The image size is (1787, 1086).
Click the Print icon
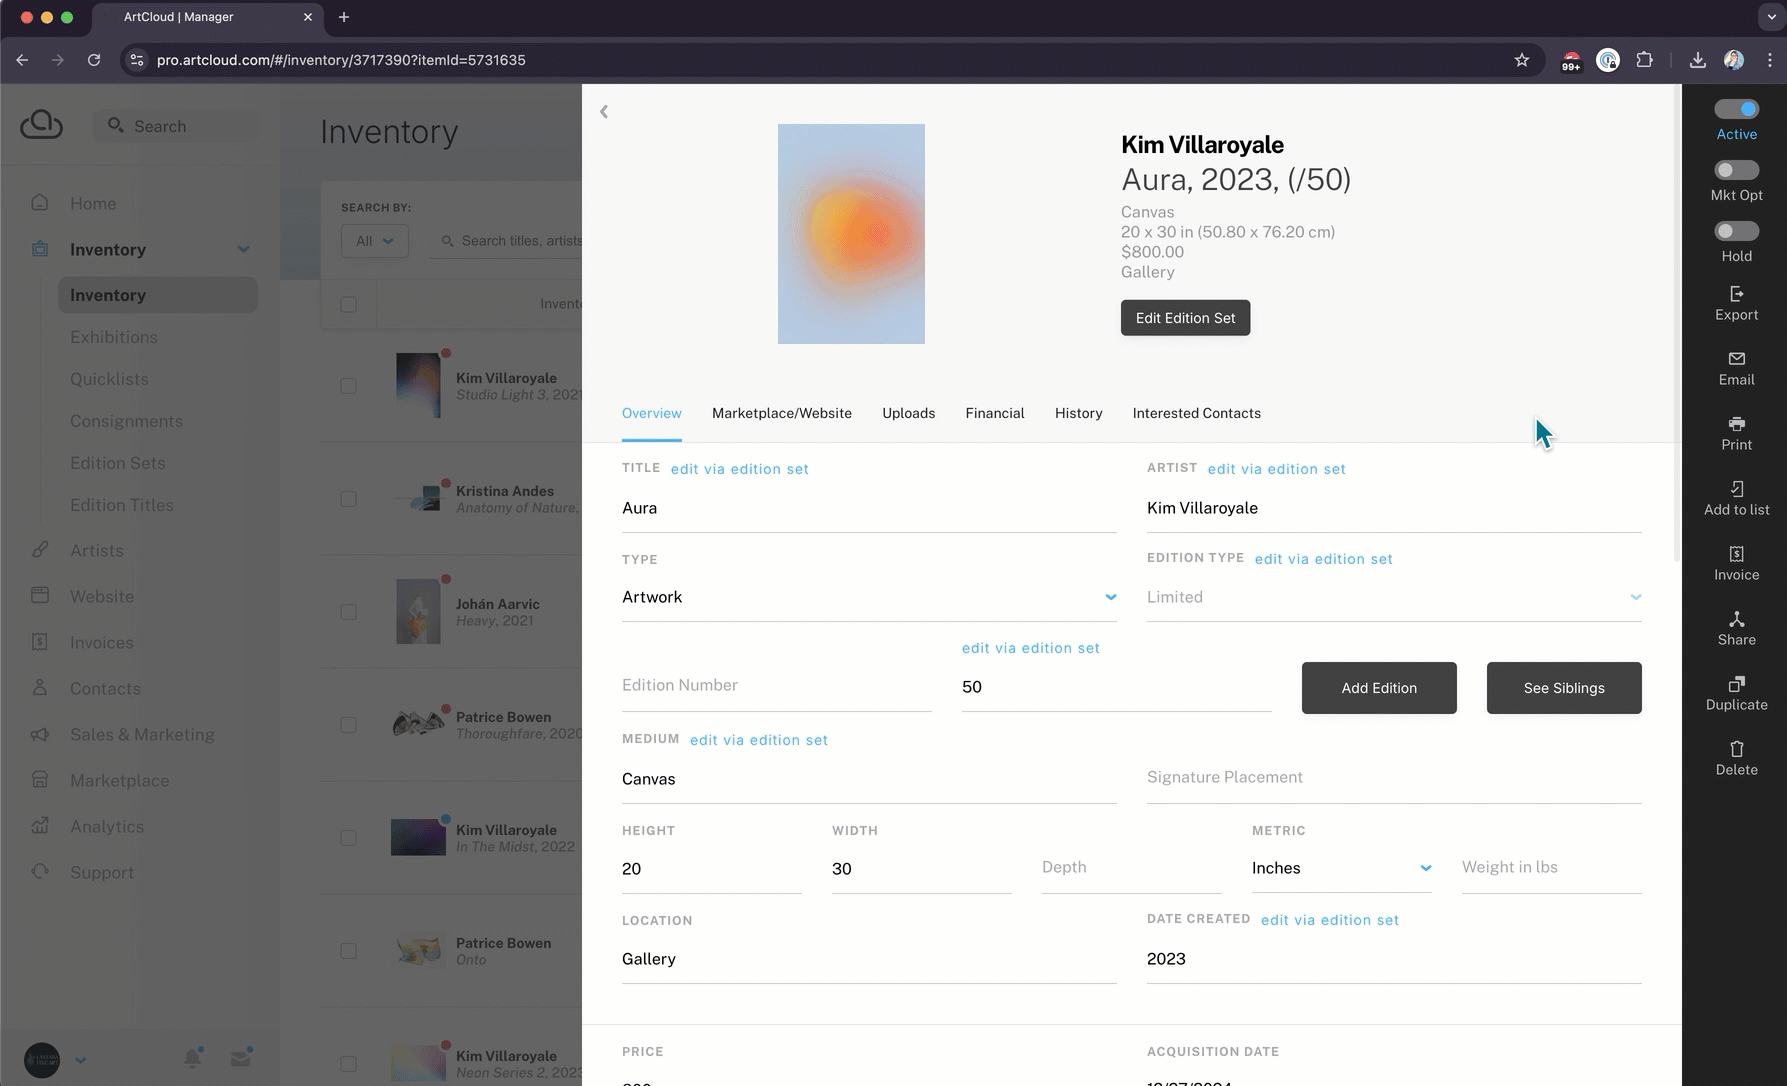[1737, 423]
